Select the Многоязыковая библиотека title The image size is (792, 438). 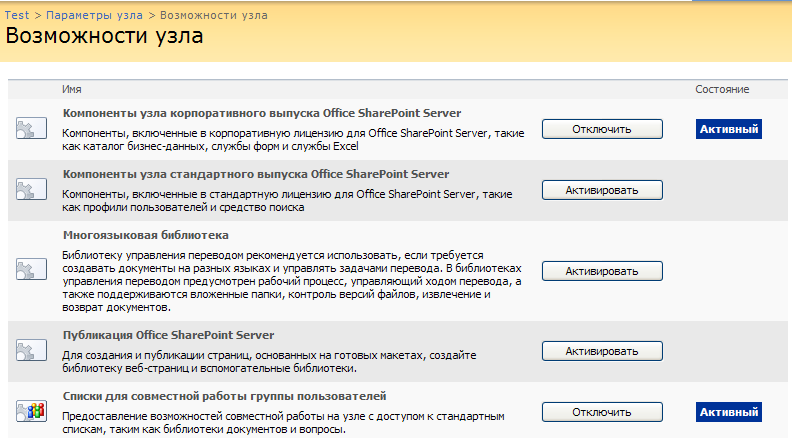(x=145, y=235)
